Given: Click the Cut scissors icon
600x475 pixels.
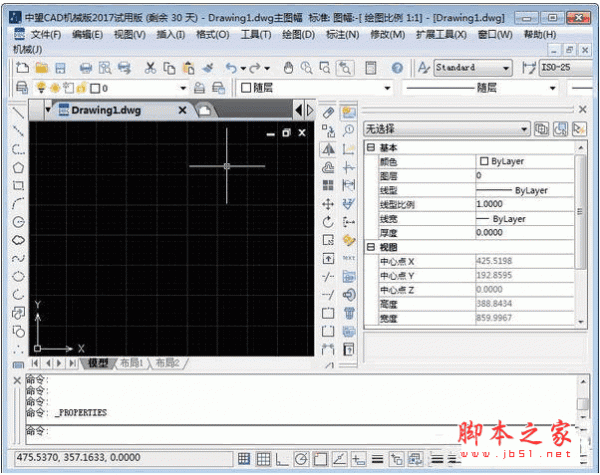Looking at the screenshot, I should (150, 68).
